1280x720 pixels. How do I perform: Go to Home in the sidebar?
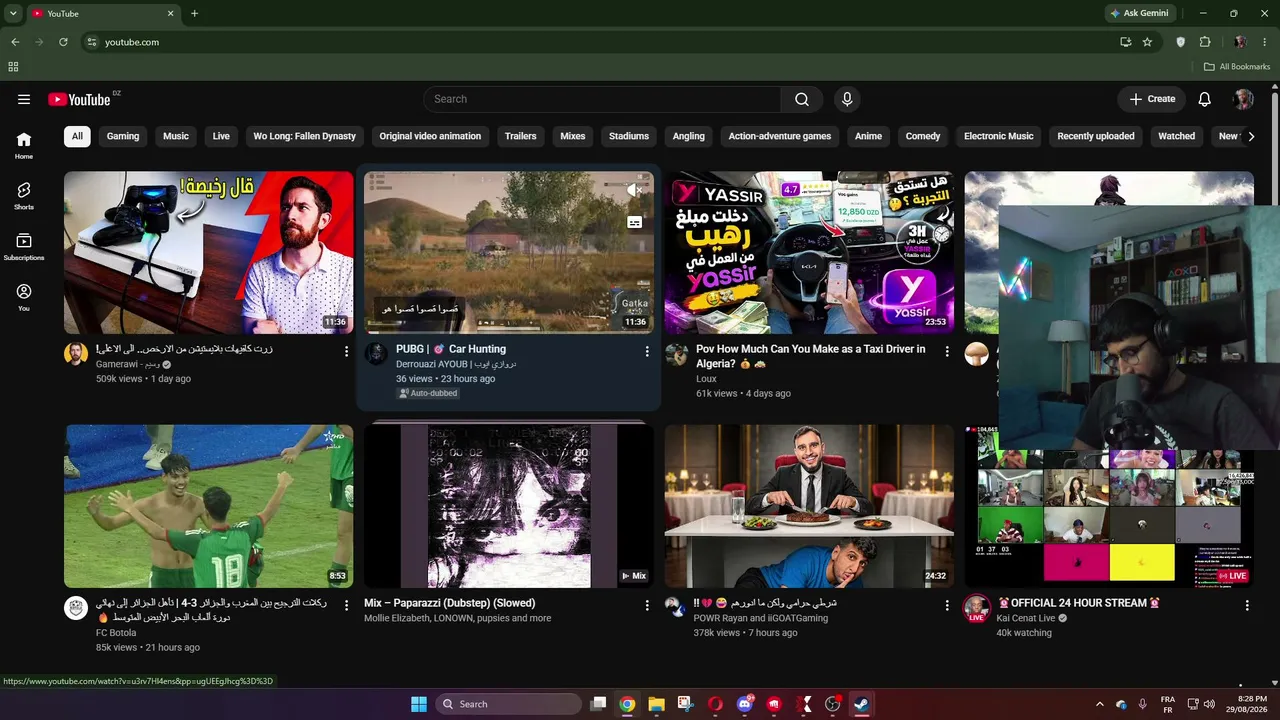click(x=24, y=146)
